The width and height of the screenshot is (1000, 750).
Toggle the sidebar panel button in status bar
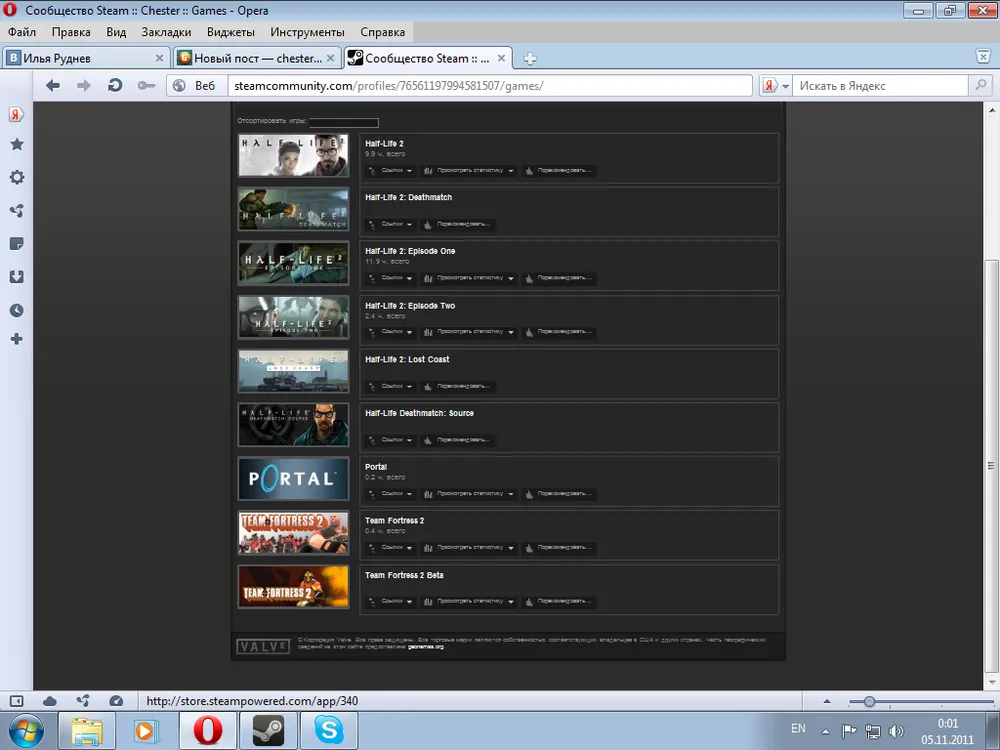(17, 702)
